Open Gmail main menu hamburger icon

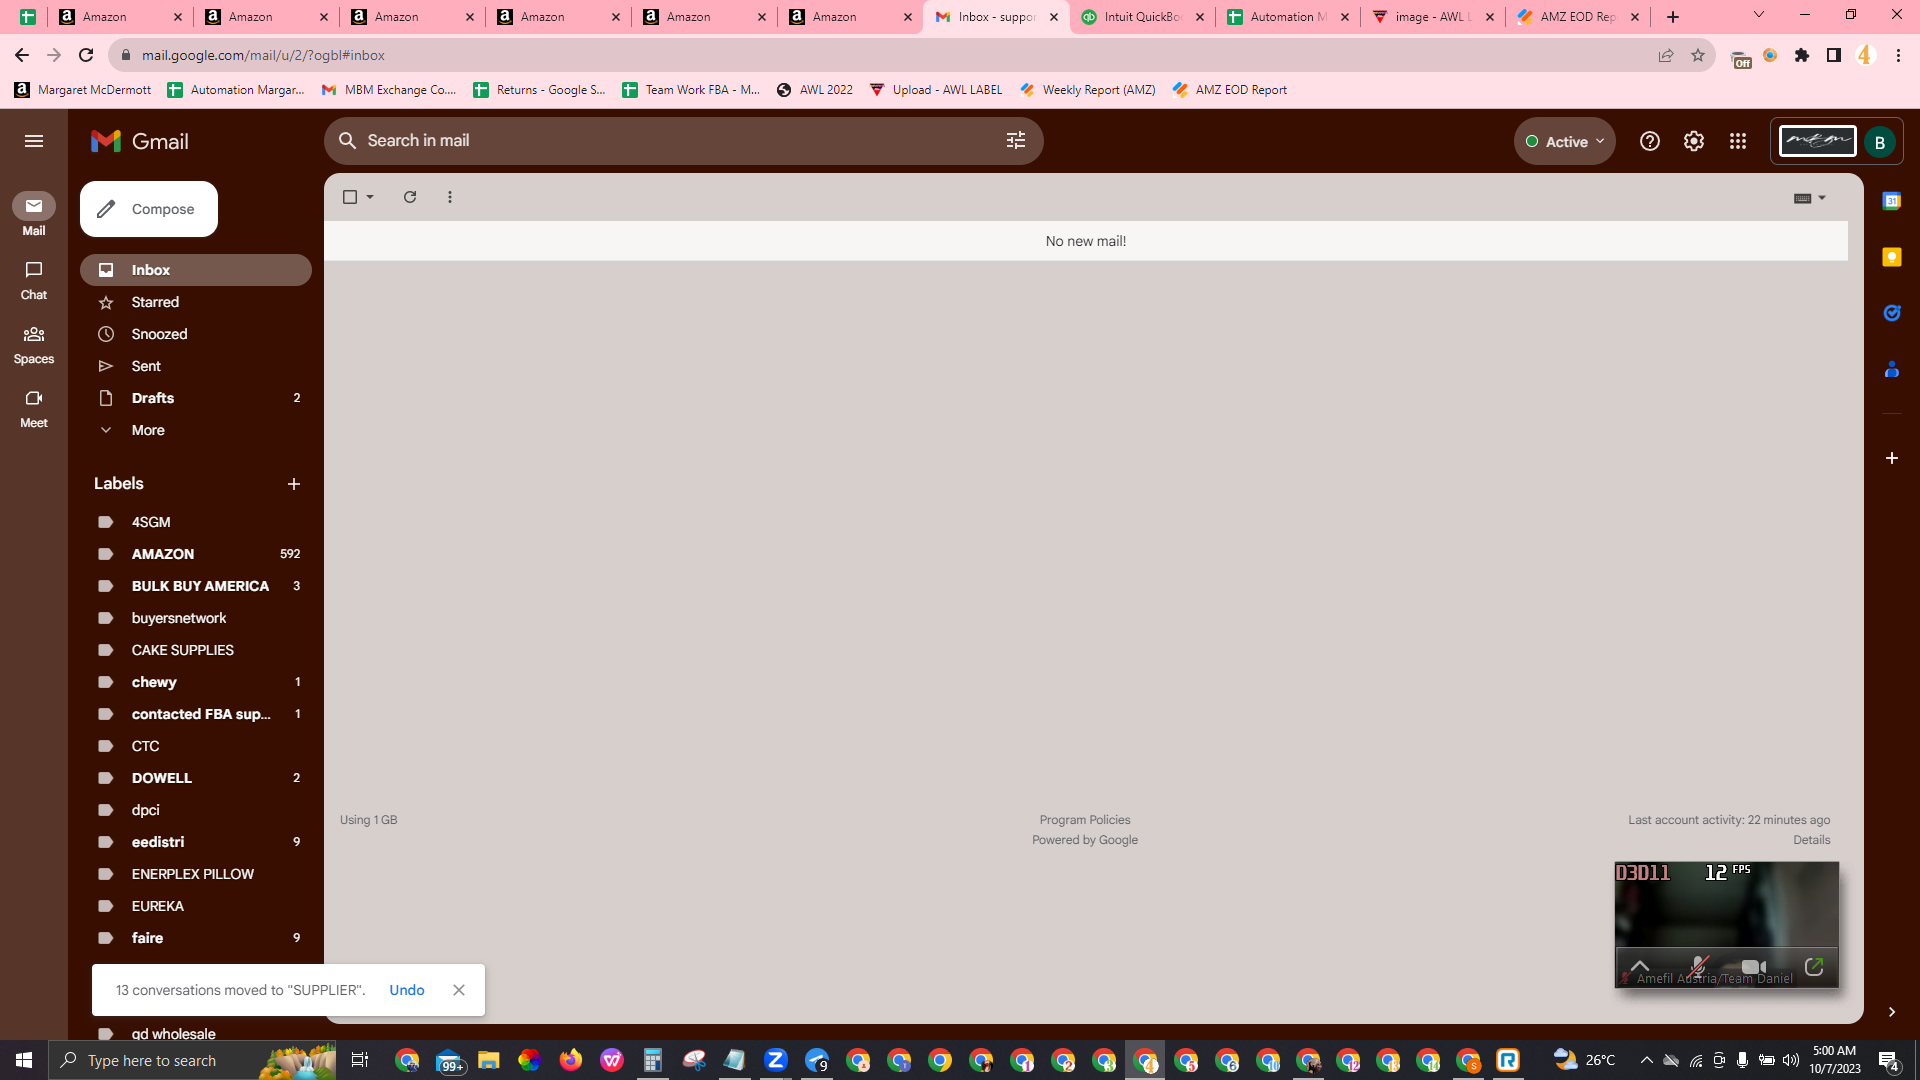pos(34,141)
